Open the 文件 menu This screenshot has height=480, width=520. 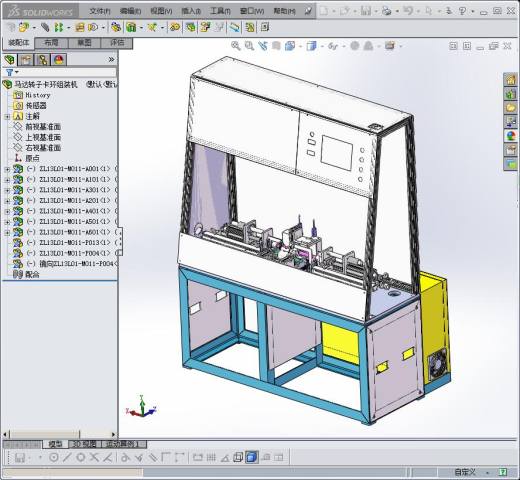pos(100,11)
